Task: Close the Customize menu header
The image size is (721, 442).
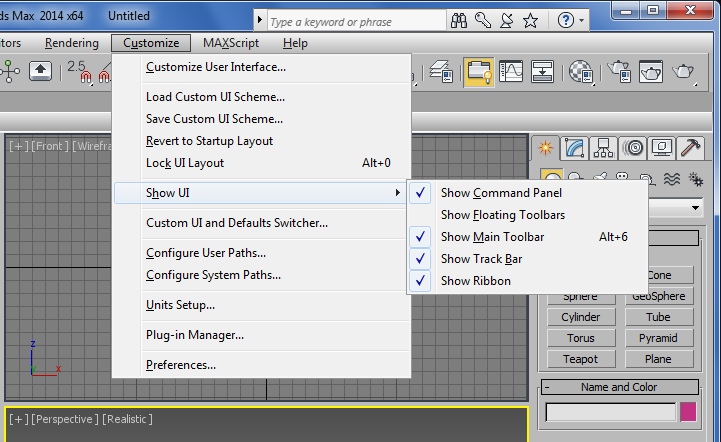Action: (151, 43)
